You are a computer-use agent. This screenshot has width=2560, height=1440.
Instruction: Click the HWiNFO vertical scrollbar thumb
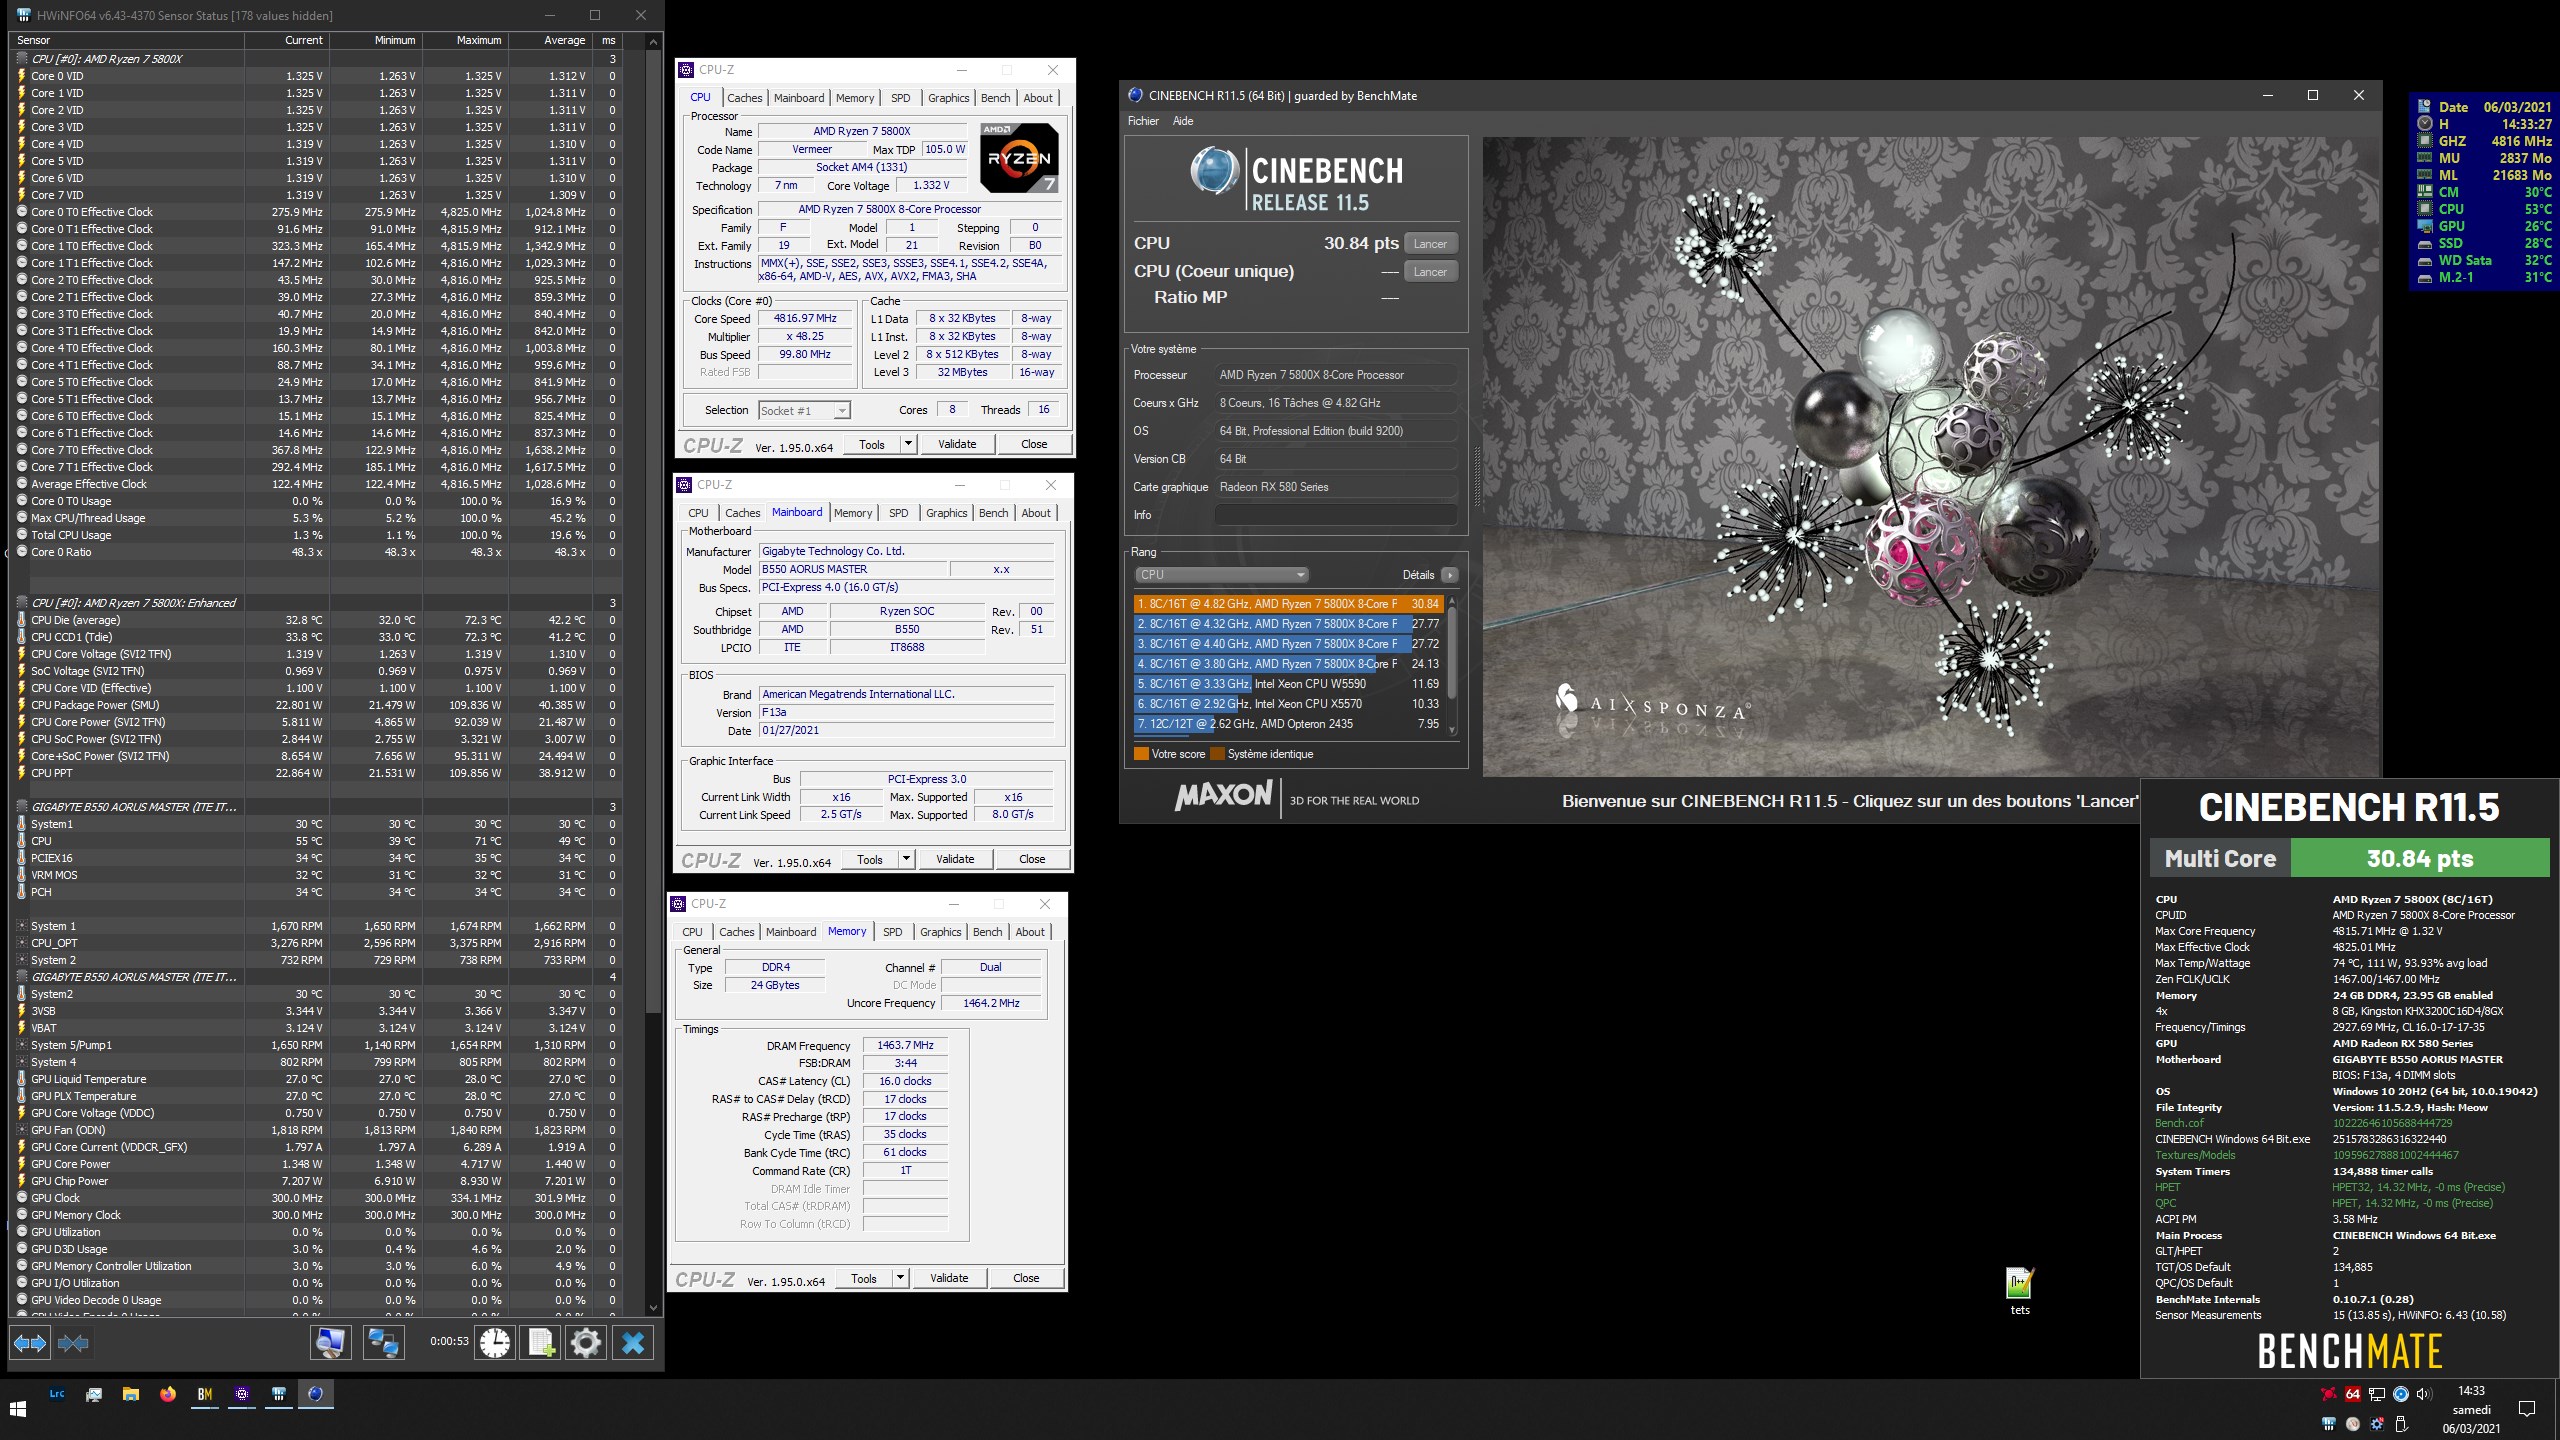coord(654,530)
